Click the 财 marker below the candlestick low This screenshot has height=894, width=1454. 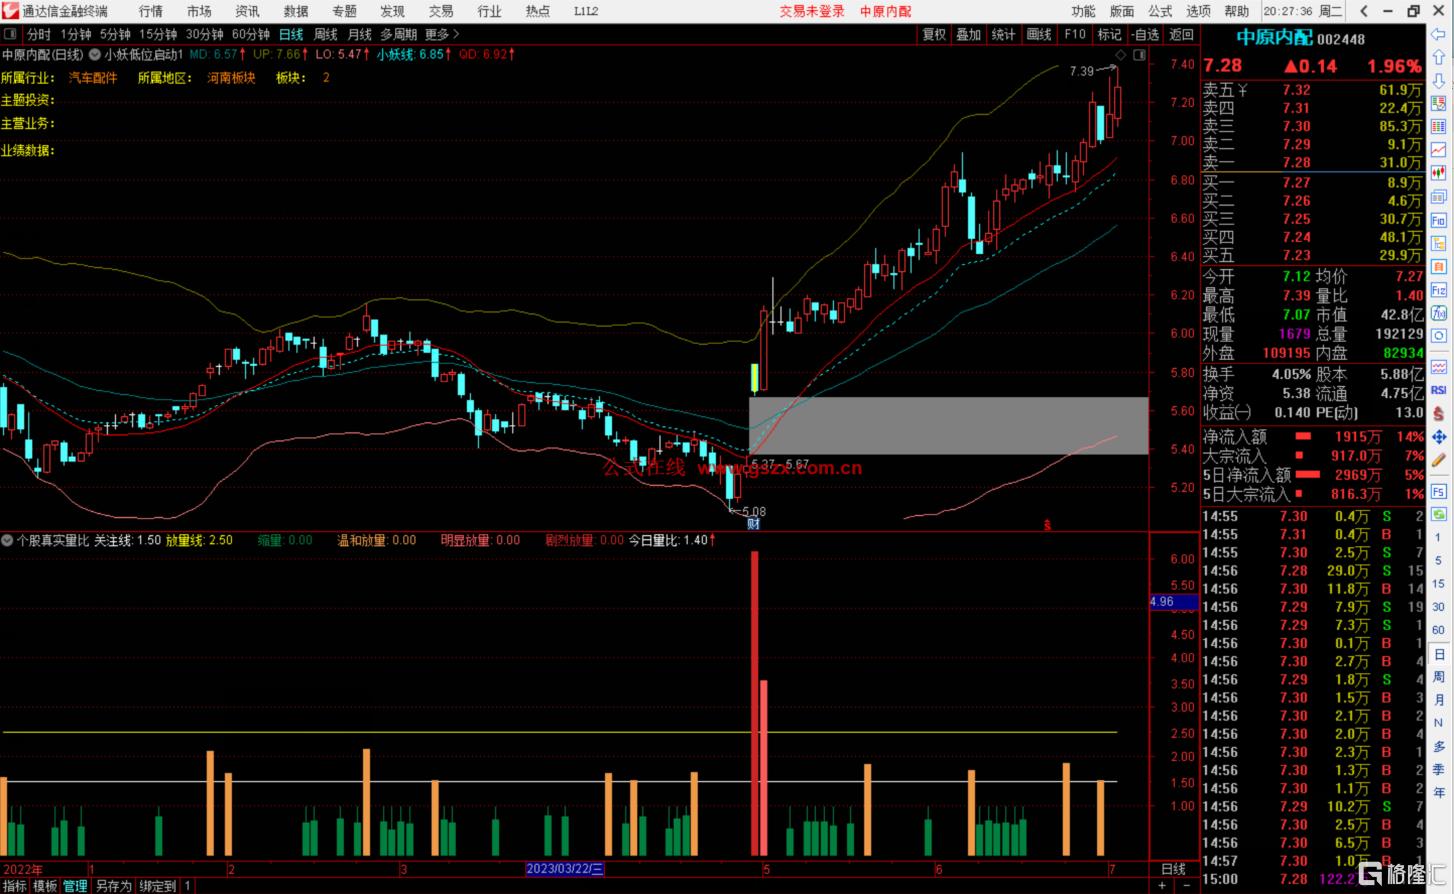[753, 523]
